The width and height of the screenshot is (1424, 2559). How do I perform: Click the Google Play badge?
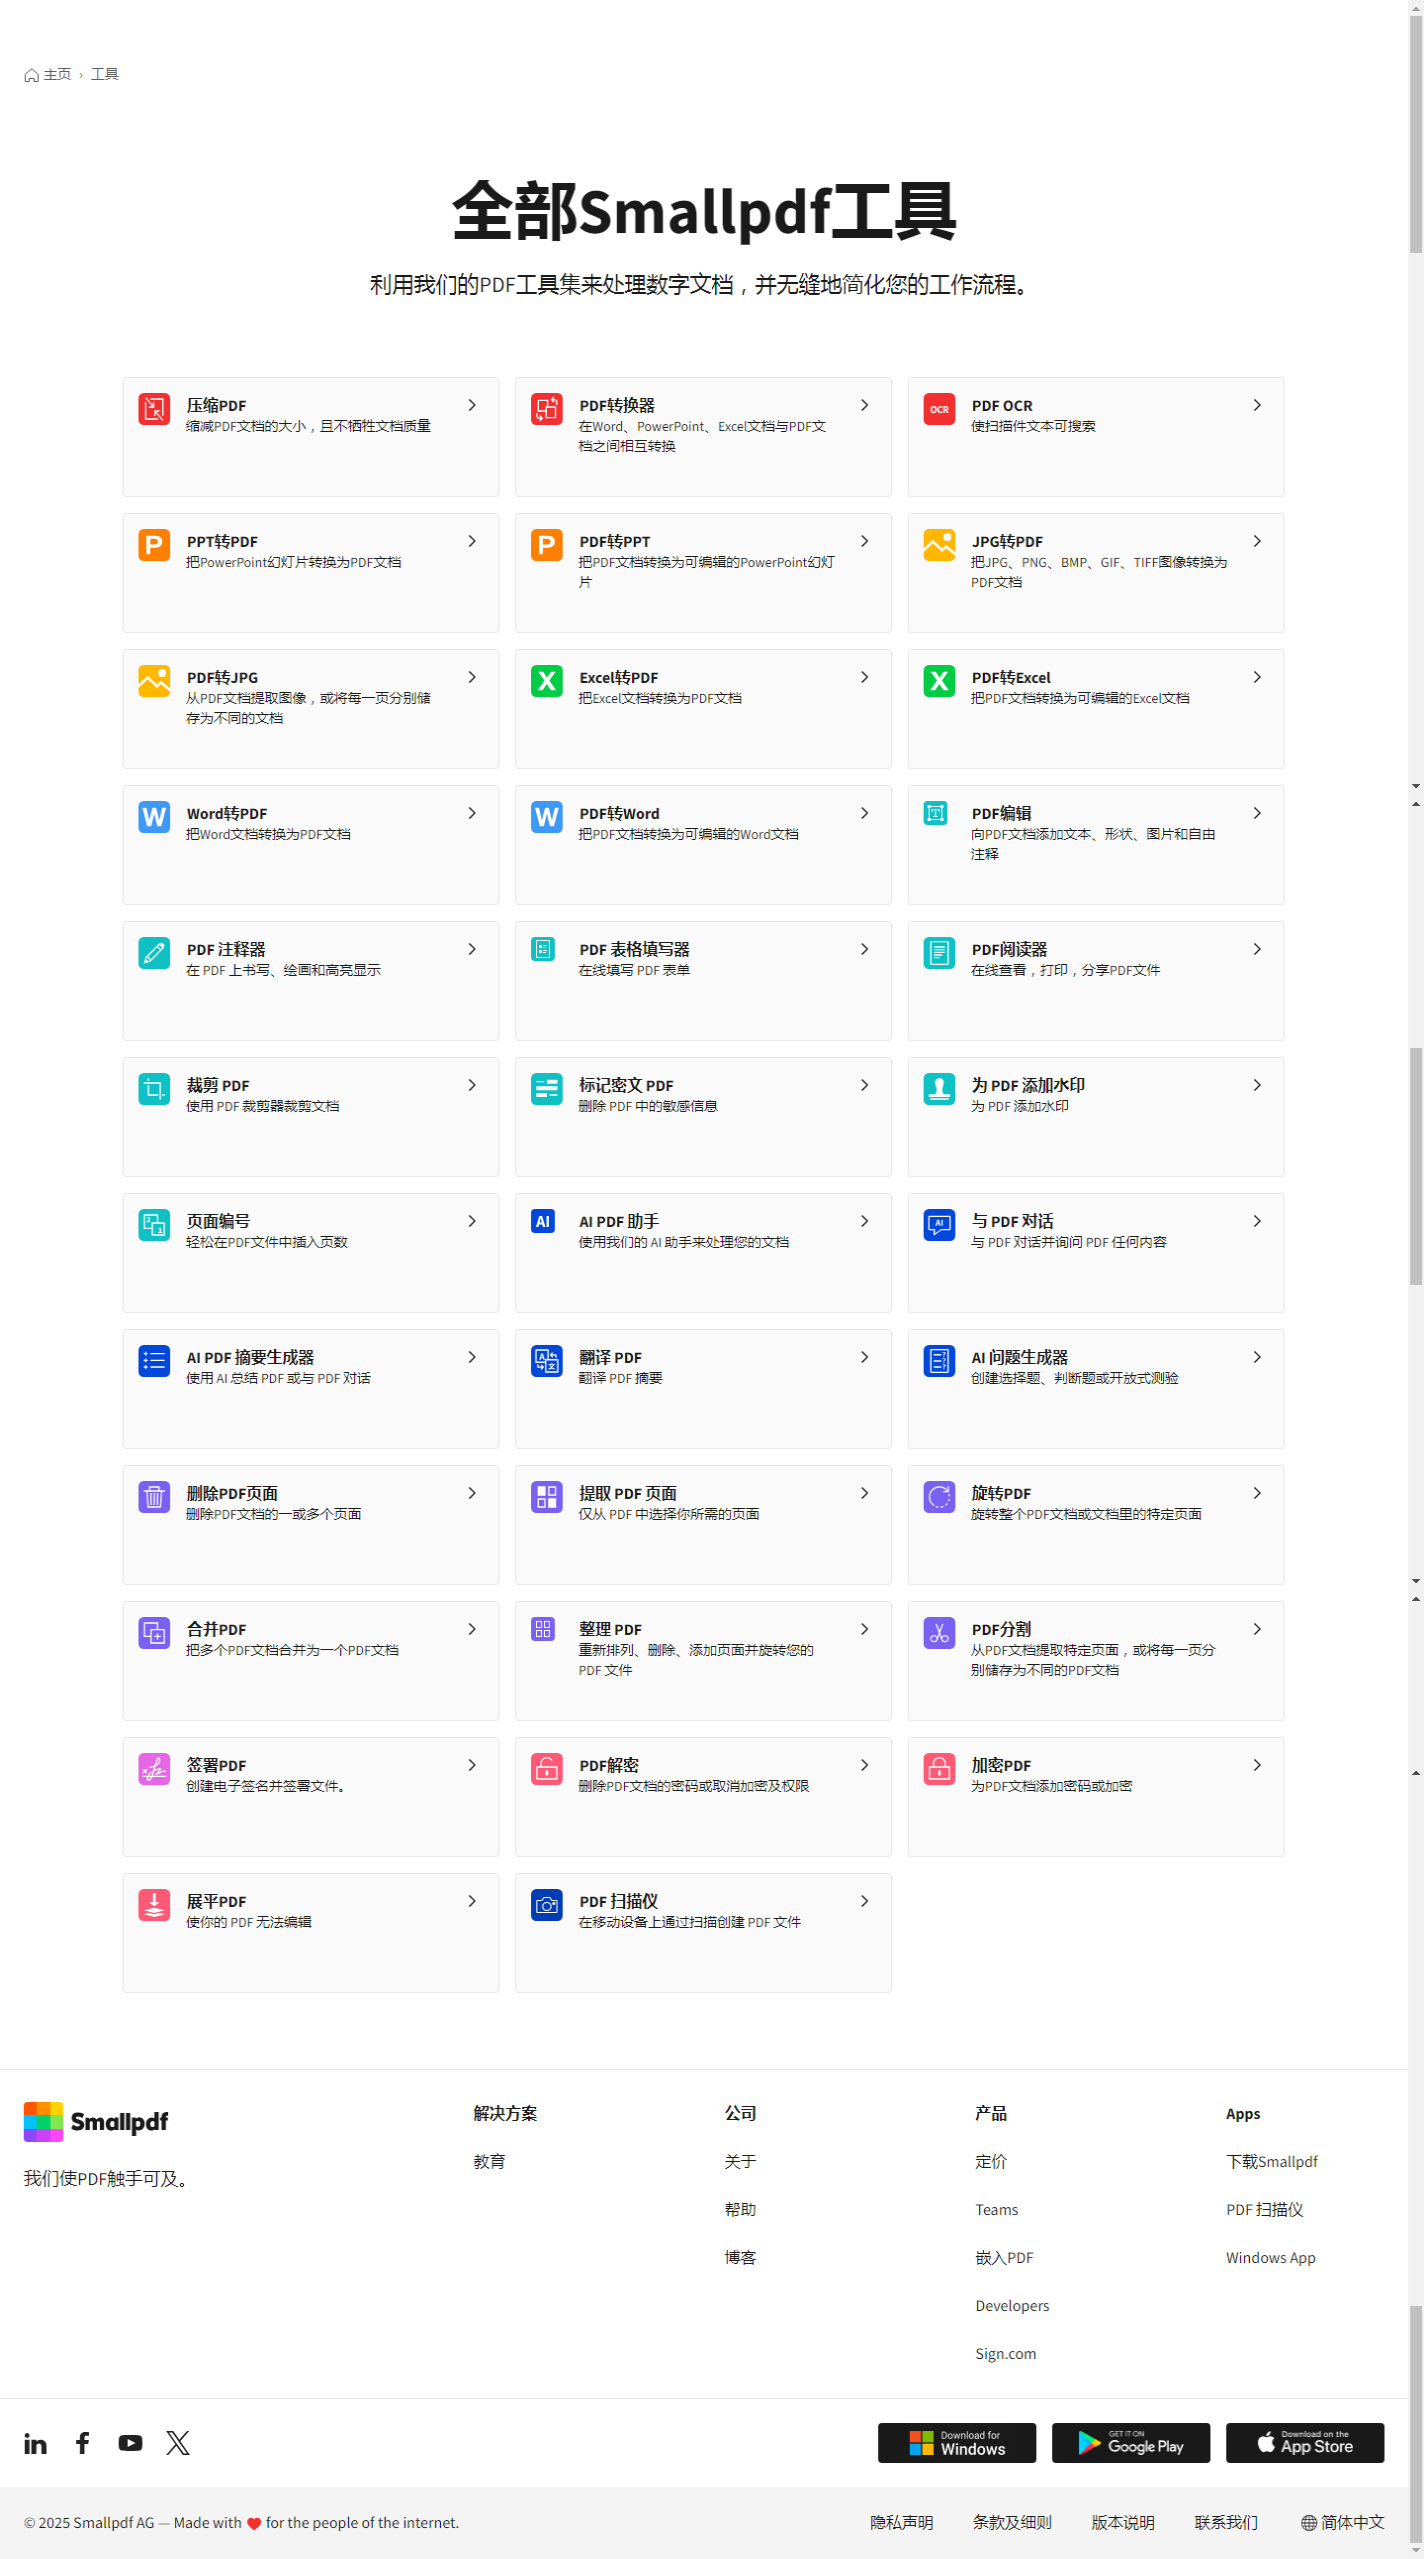(1131, 2443)
